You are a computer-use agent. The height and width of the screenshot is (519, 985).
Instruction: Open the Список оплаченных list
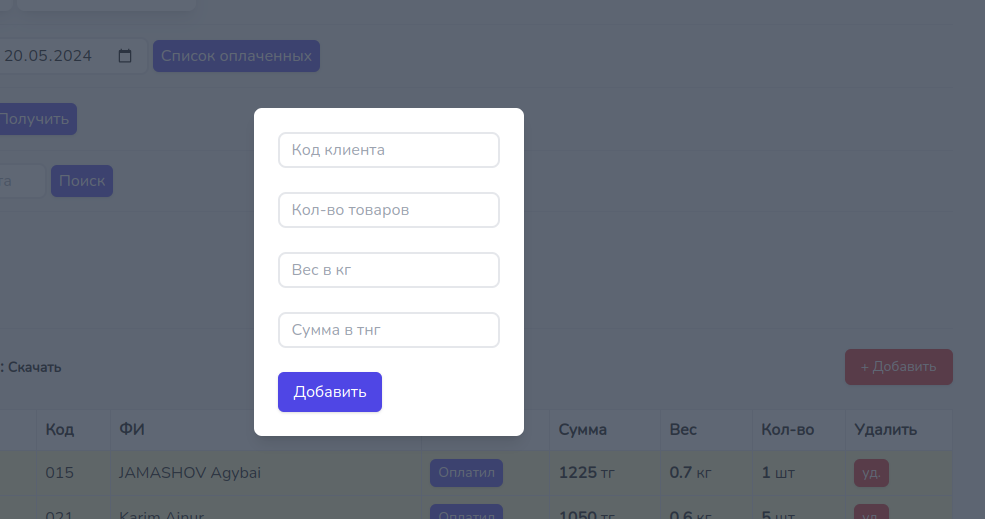point(236,56)
